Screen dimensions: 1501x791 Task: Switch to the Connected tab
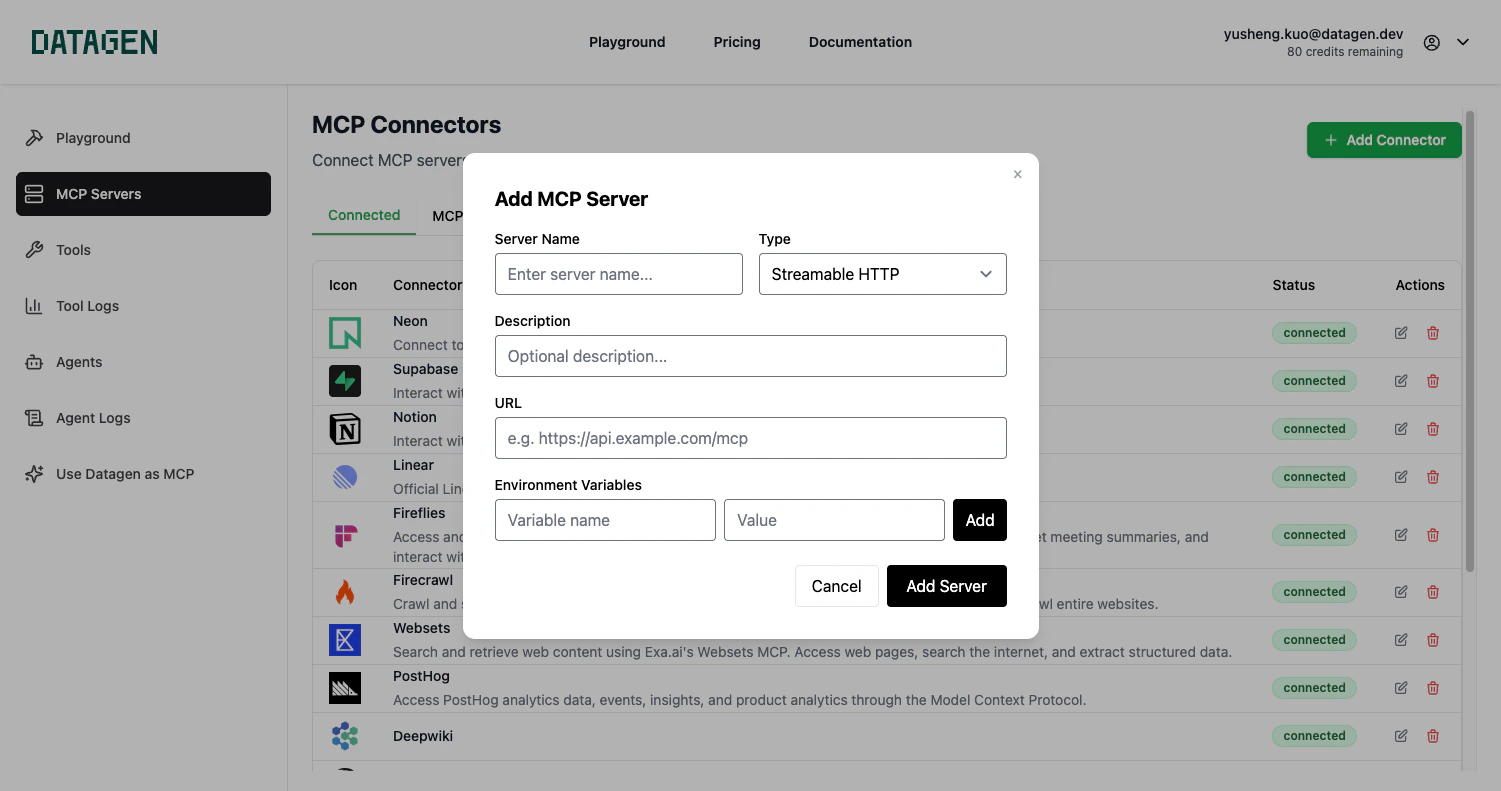(x=363, y=215)
